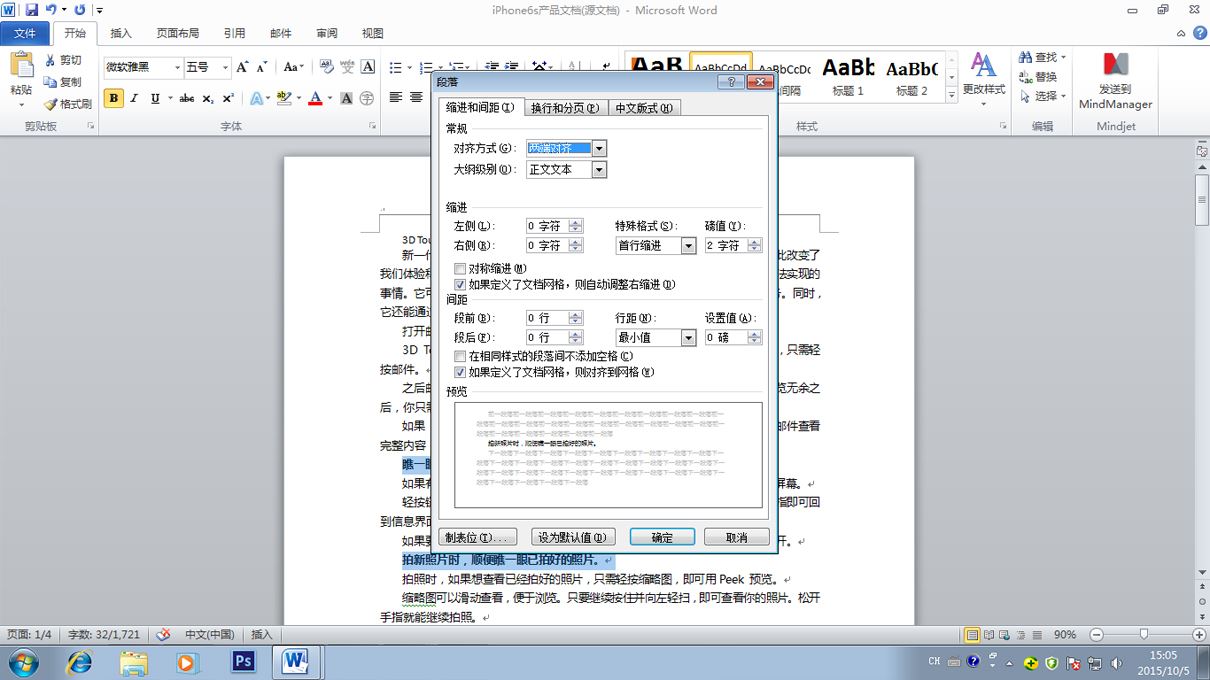The height and width of the screenshot is (680, 1210).
Task: Switch to Print Layout view in status bar
Action: coord(972,635)
